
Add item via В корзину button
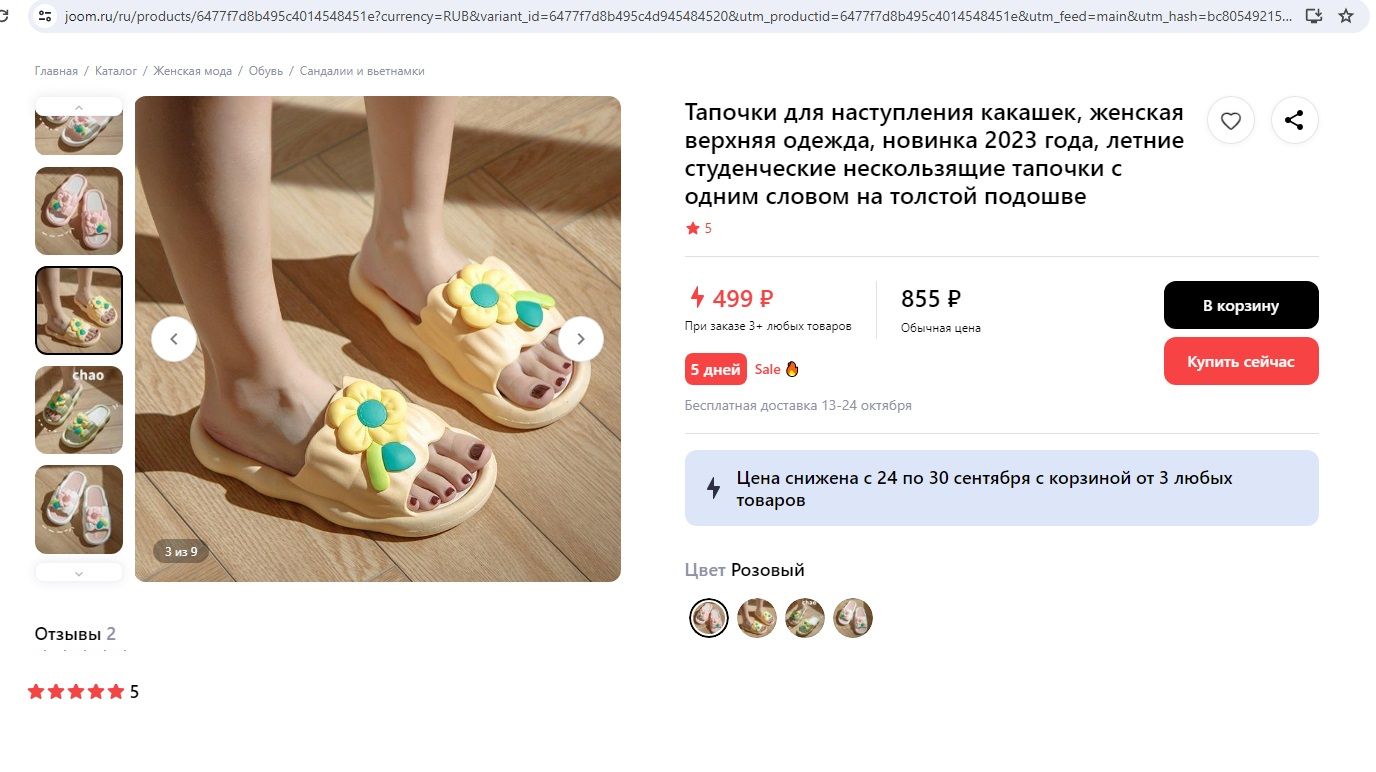[x=1240, y=305]
